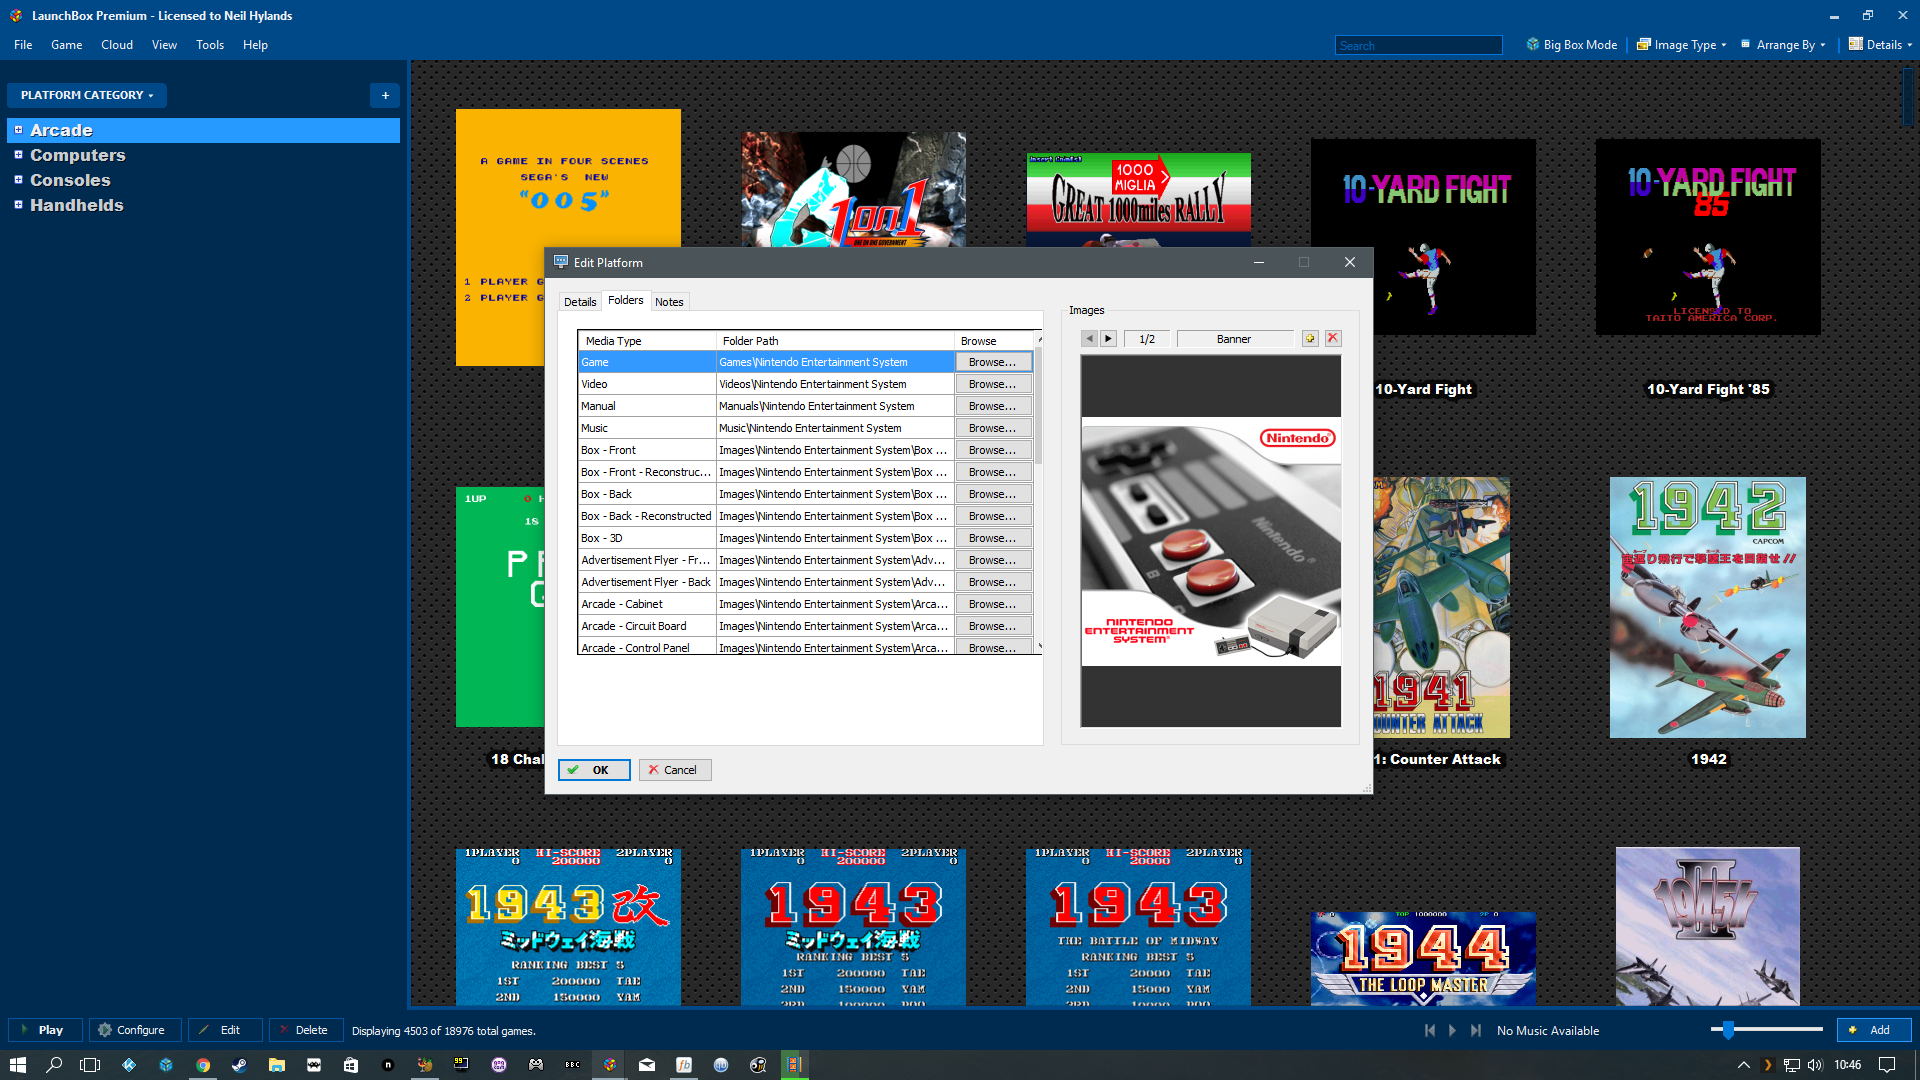Browse for the Game folder path
1920x1080 pixels.
[993, 362]
